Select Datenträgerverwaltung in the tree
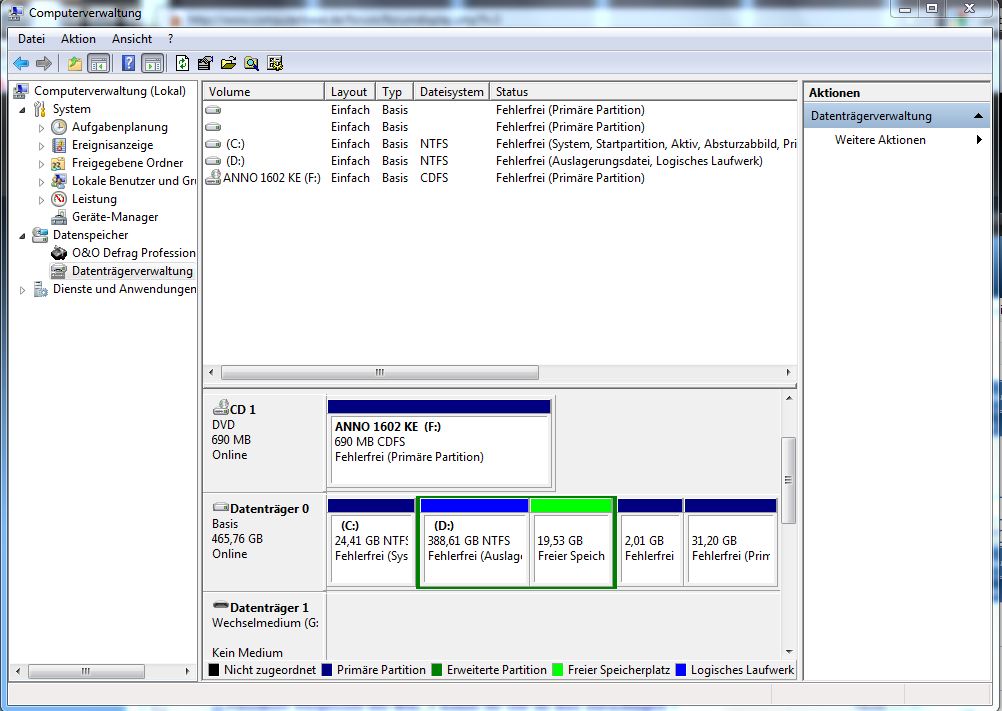 (x=132, y=271)
